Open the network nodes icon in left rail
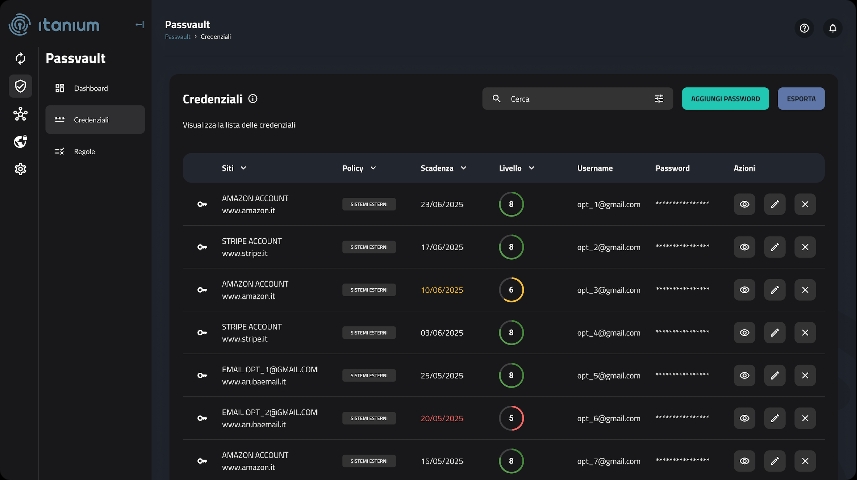The image size is (857, 480). tap(20, 114)
